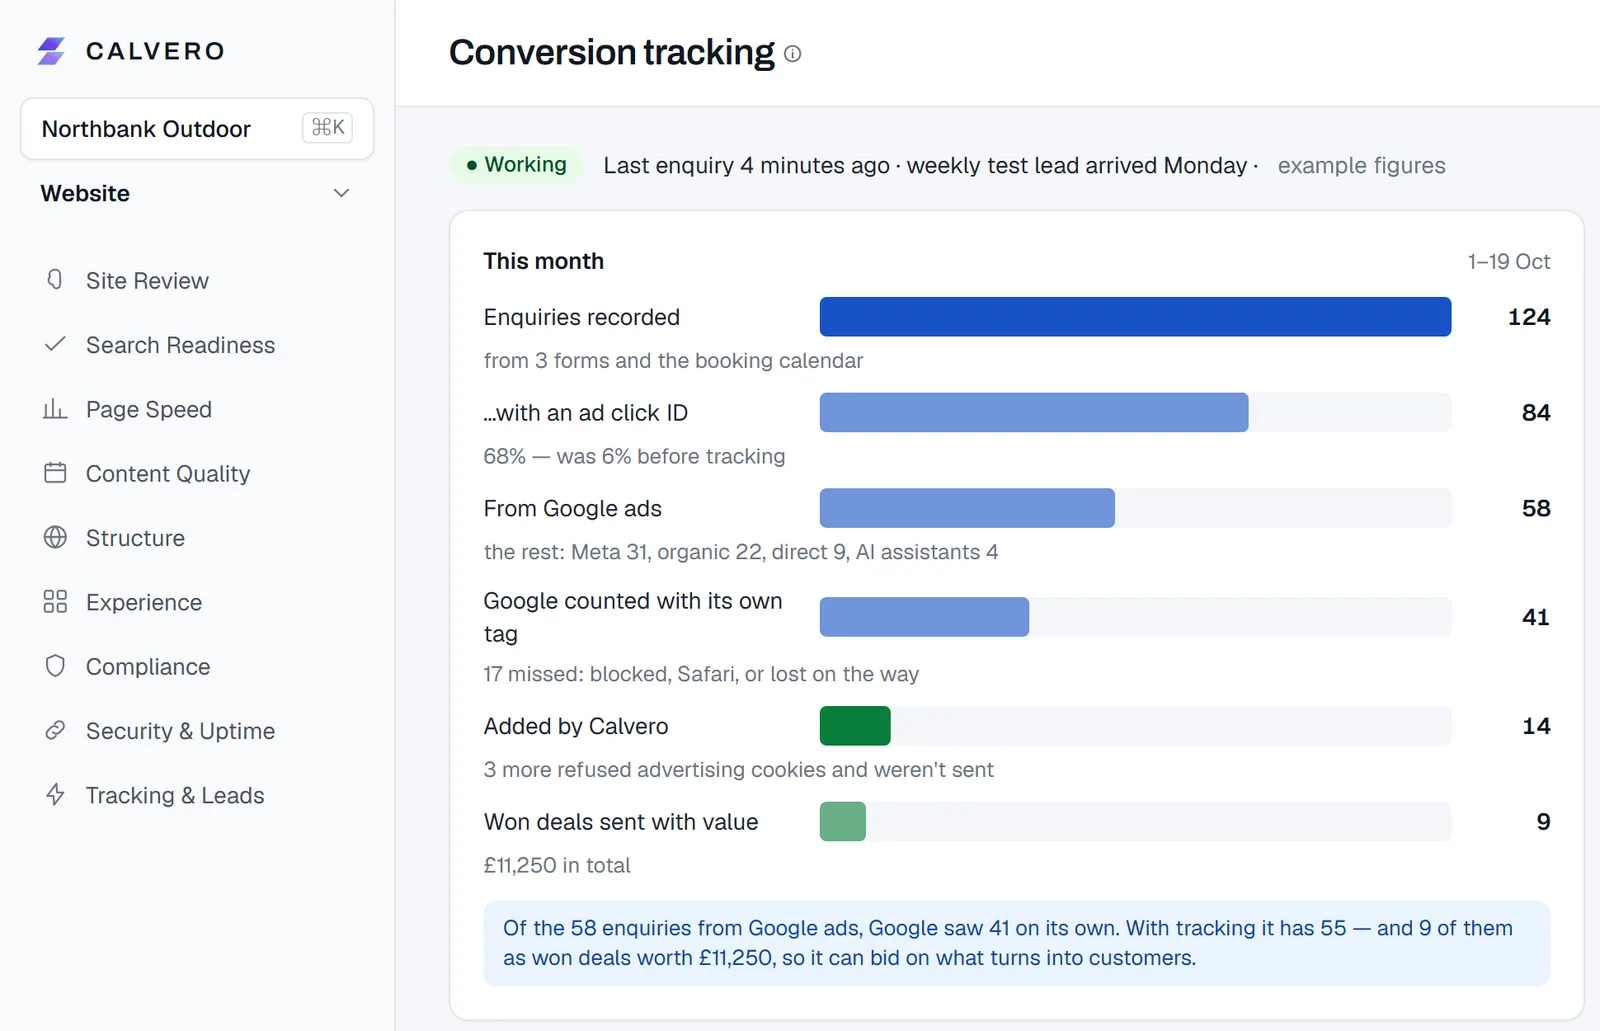Click the info icon beside Conversion tracking
The height and width of the screenshot is (1031, 1600).
(792, 54)
